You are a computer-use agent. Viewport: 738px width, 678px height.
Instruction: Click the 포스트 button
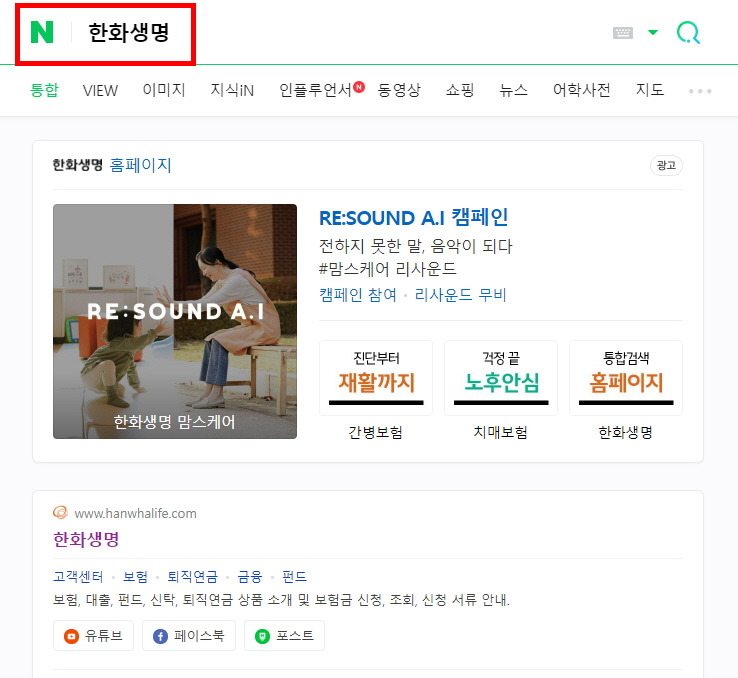click(x=284, y=636)
